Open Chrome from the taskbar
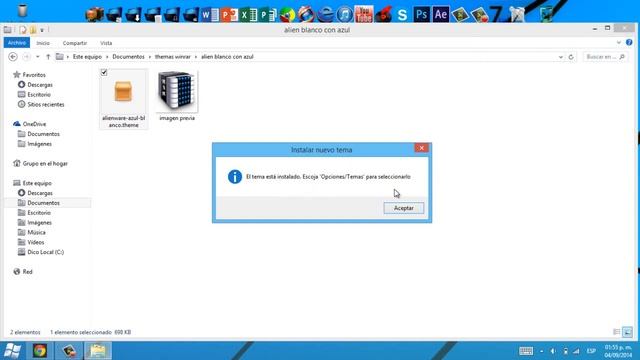This screenshot has width=640, height=360. (x=40, y=351)
